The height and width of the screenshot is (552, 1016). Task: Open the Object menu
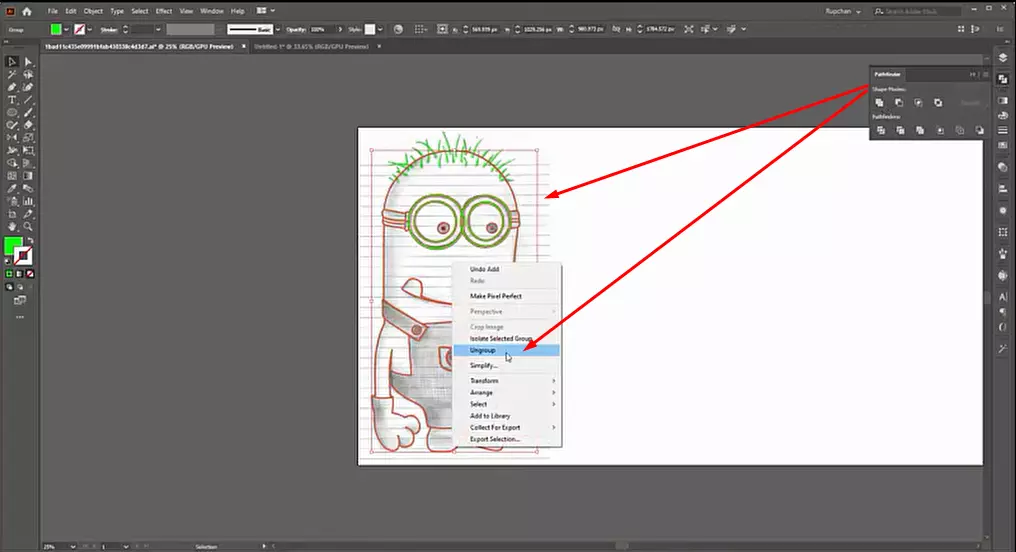click(93, 11)
